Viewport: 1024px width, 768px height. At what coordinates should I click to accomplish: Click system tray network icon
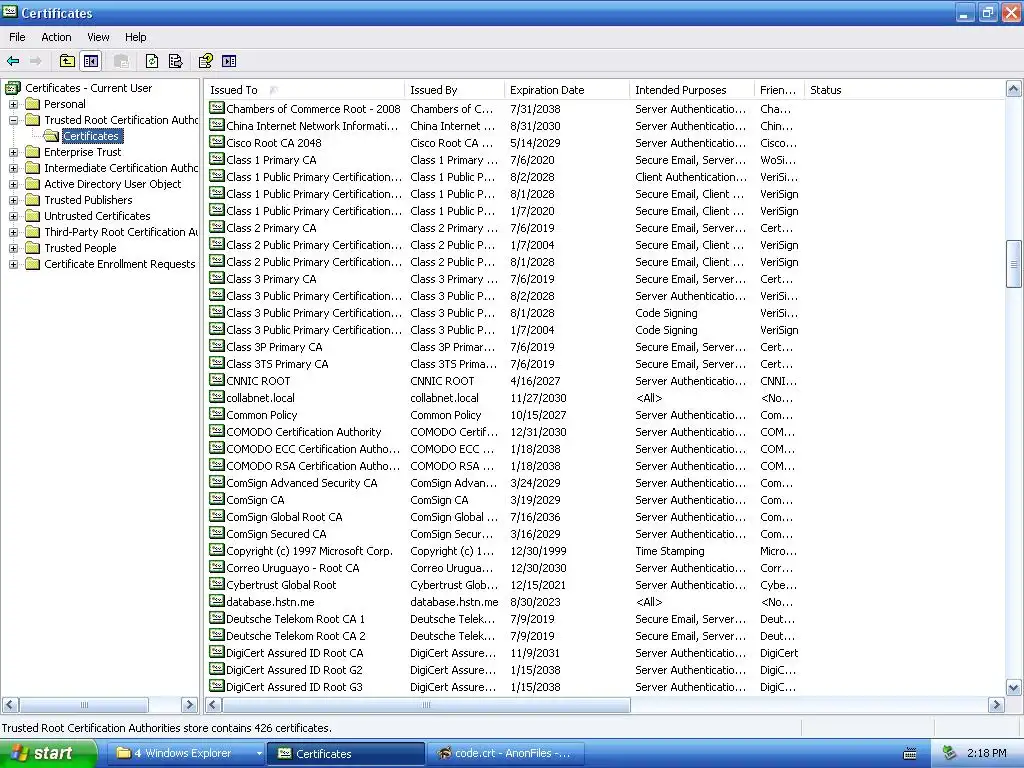pos(950,753)
